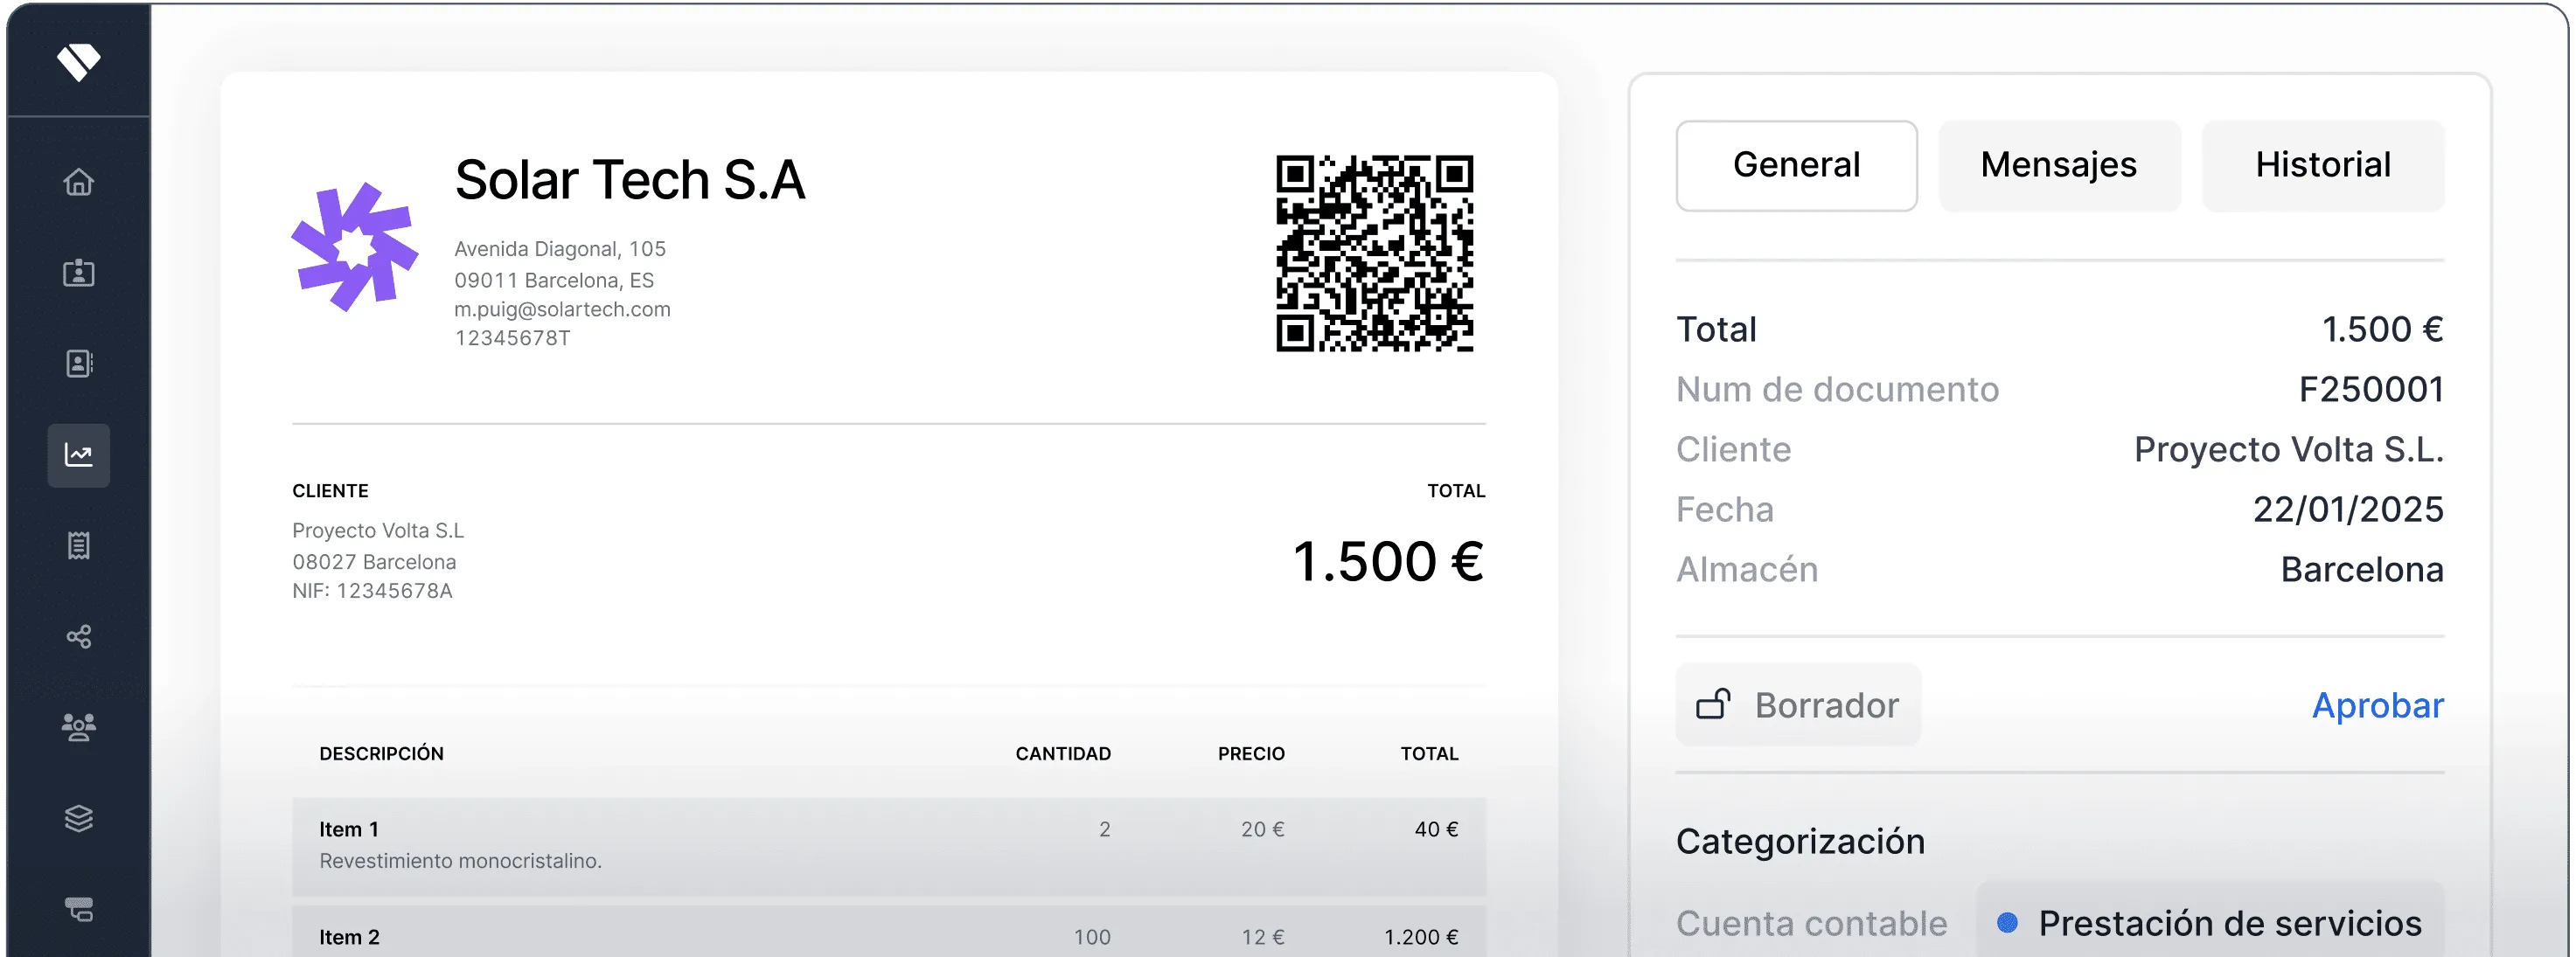The width and height of the screenshot is (2576, 957).
Task: Open the receipt icon in sidebar
Action: click(x=79, y=546)
